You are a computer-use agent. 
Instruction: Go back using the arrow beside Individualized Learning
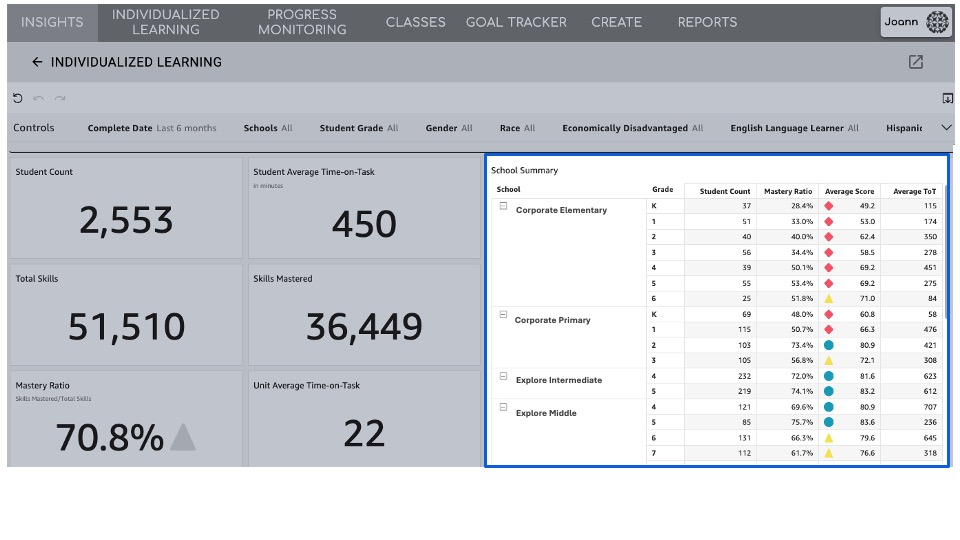pos(37,62)
